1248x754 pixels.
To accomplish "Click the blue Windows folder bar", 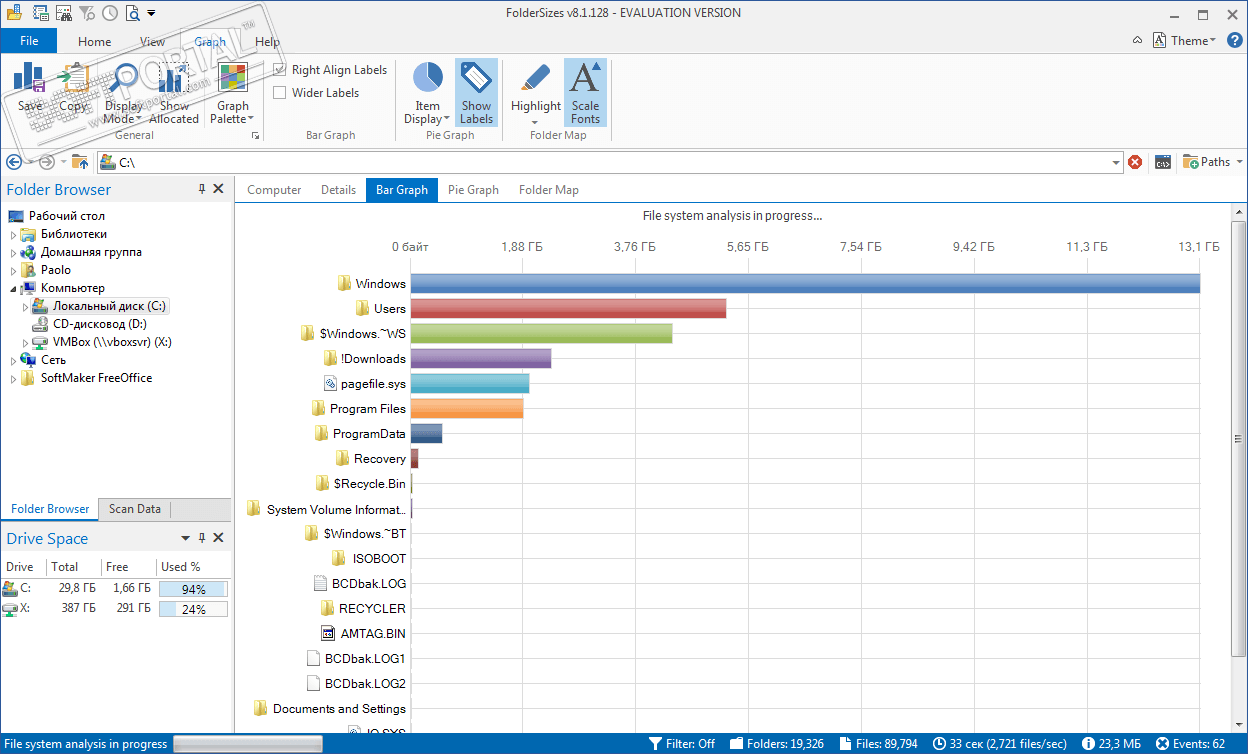I will pos(805,284).
